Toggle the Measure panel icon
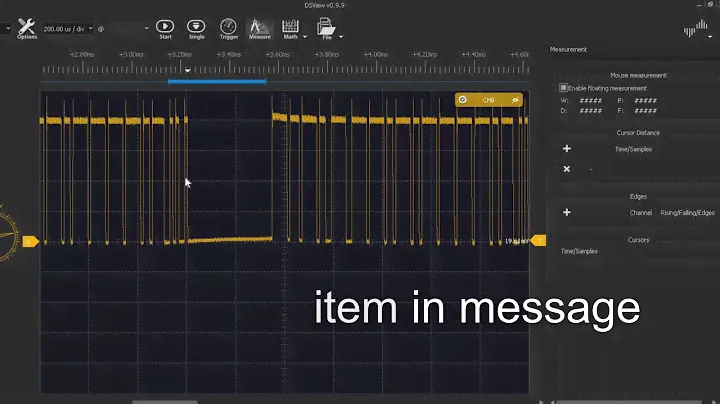720x404 pixels. tap(259, 26)
